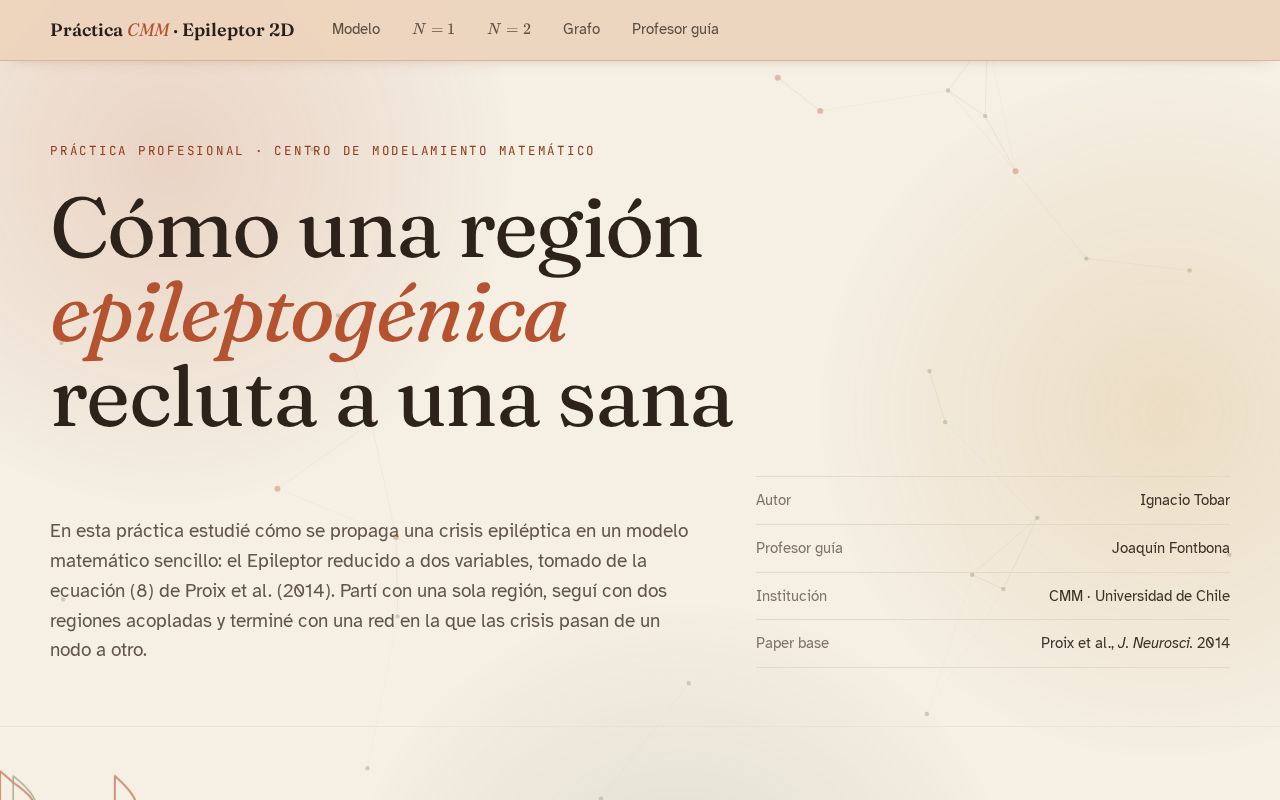Go to the Modelo section
Viewport: 1280px width, 800px height.
(356, 29)
